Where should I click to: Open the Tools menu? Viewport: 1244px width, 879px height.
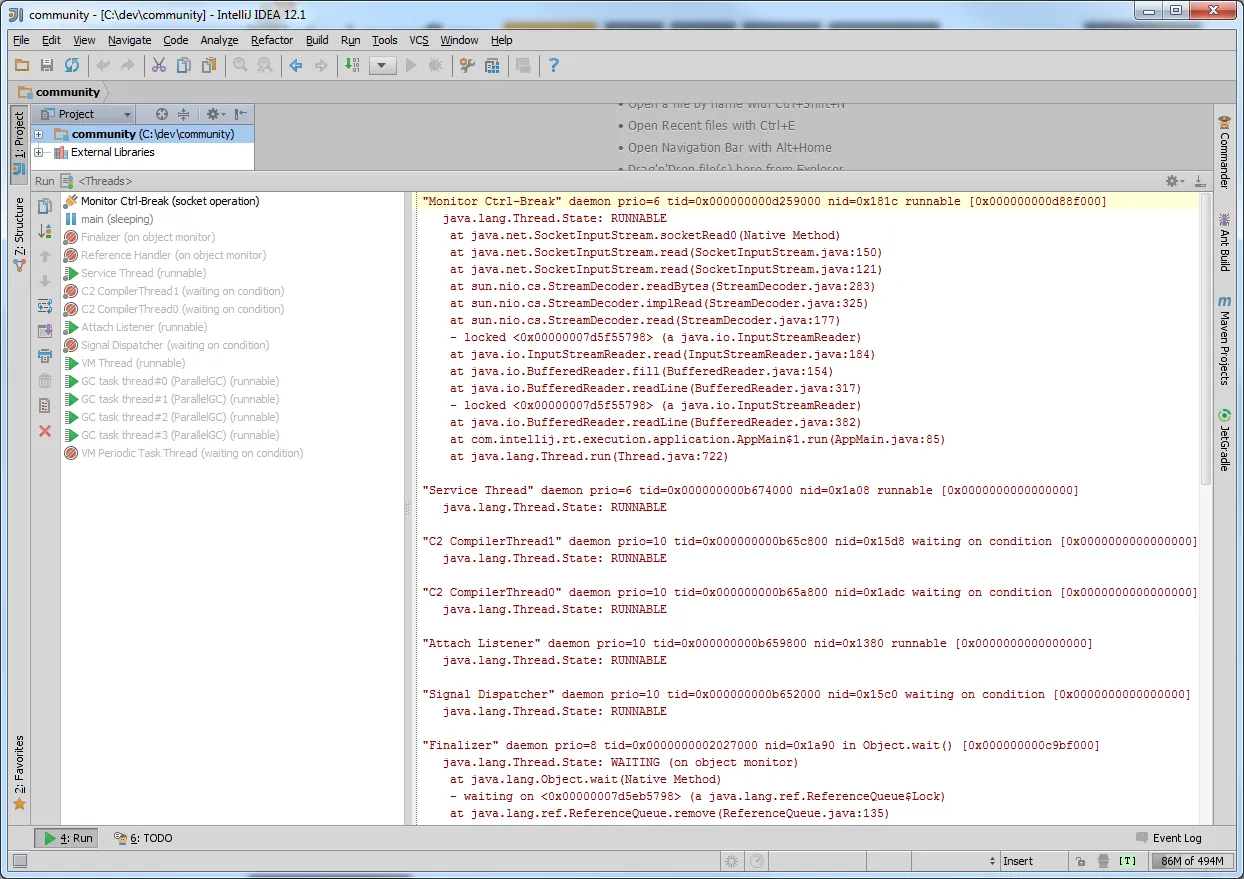(385, 40)
